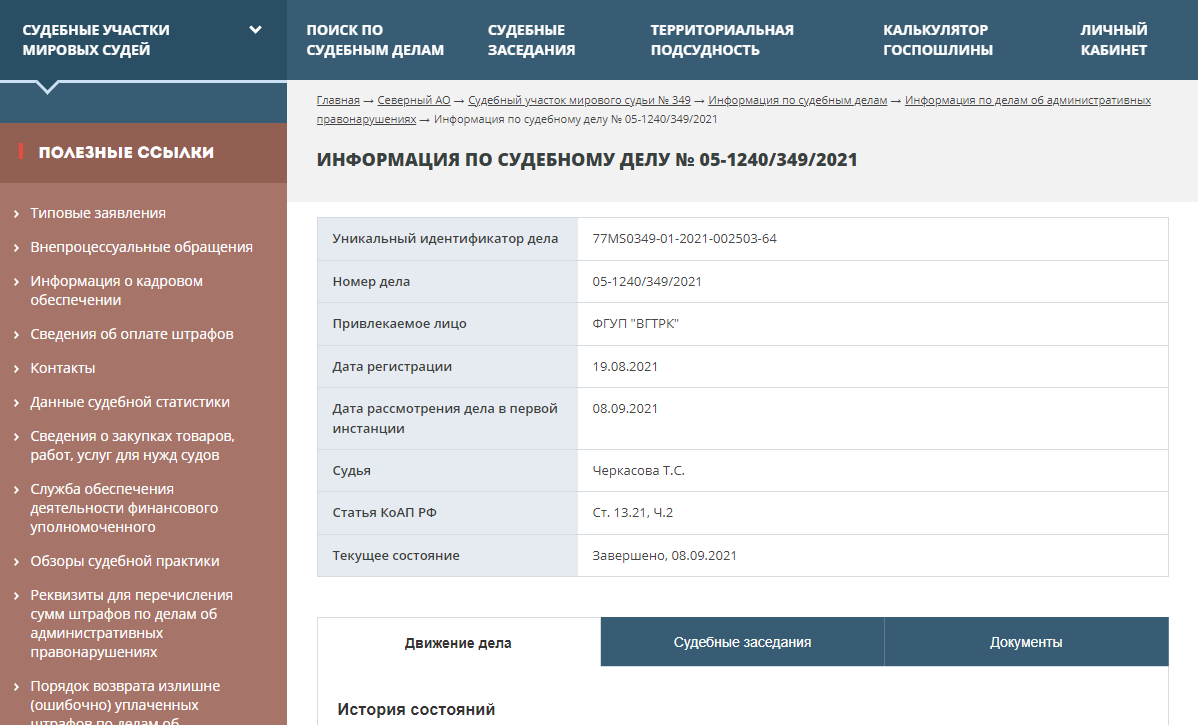View Данные судебной статистики

tap(130, 402)
